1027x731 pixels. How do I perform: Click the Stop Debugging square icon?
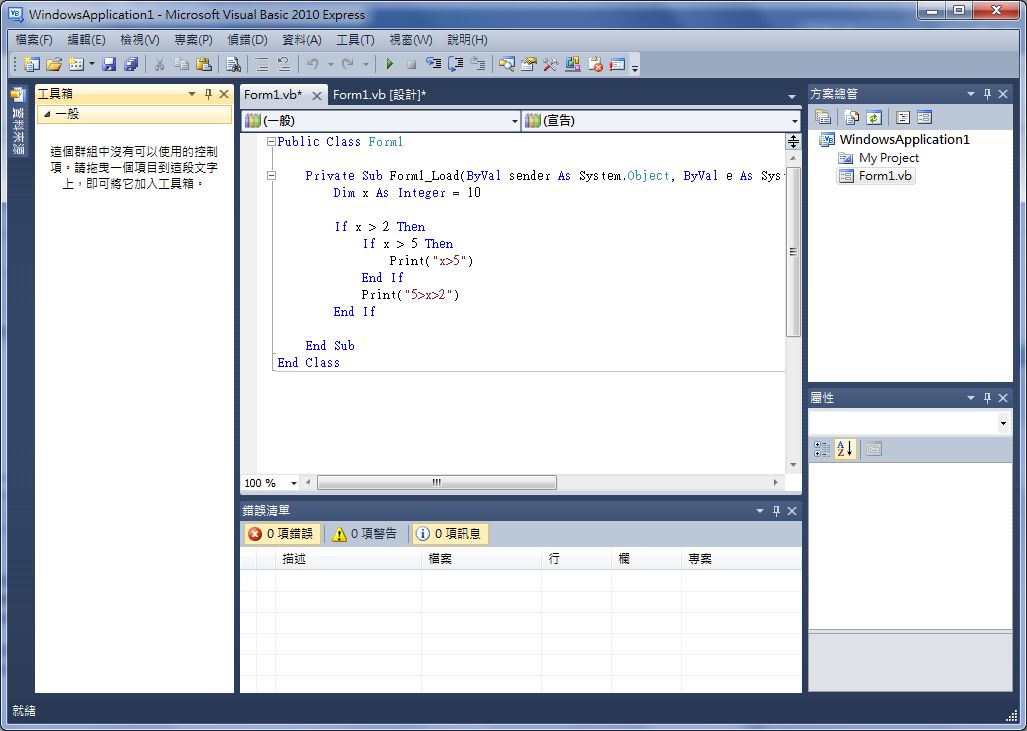(x=411, y=64)
